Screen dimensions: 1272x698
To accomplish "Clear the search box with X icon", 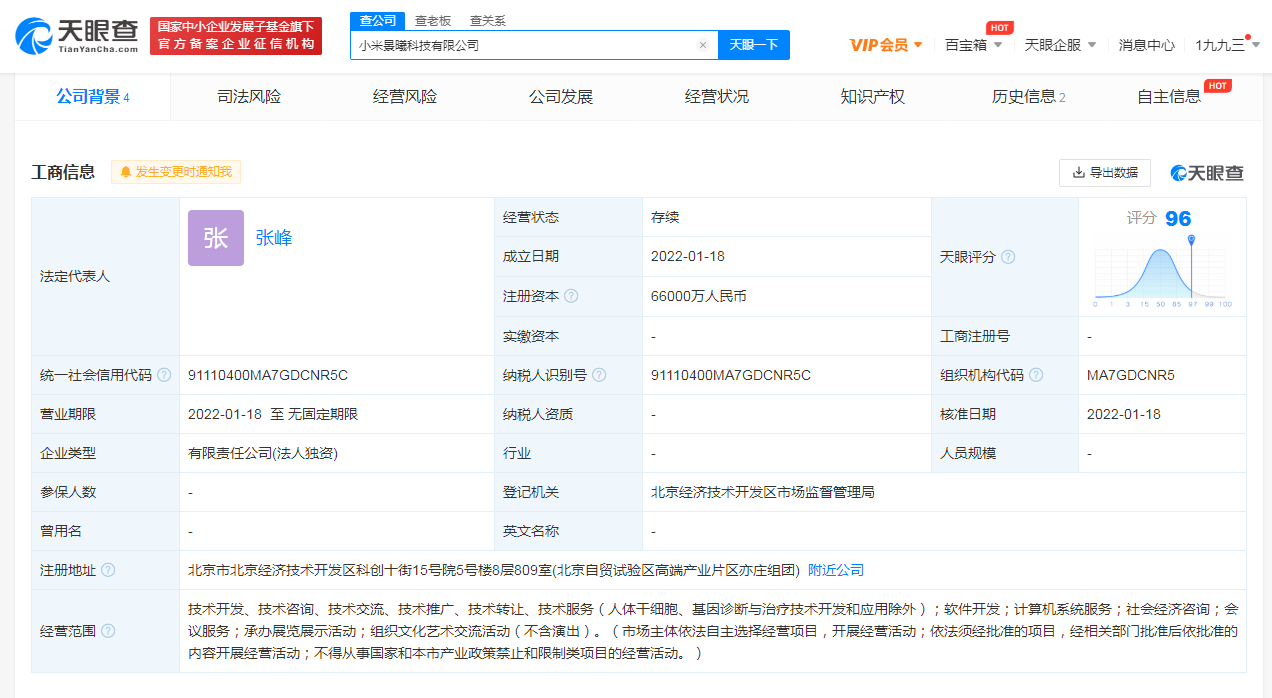I will pyautogui.click(x=702, y=45).
